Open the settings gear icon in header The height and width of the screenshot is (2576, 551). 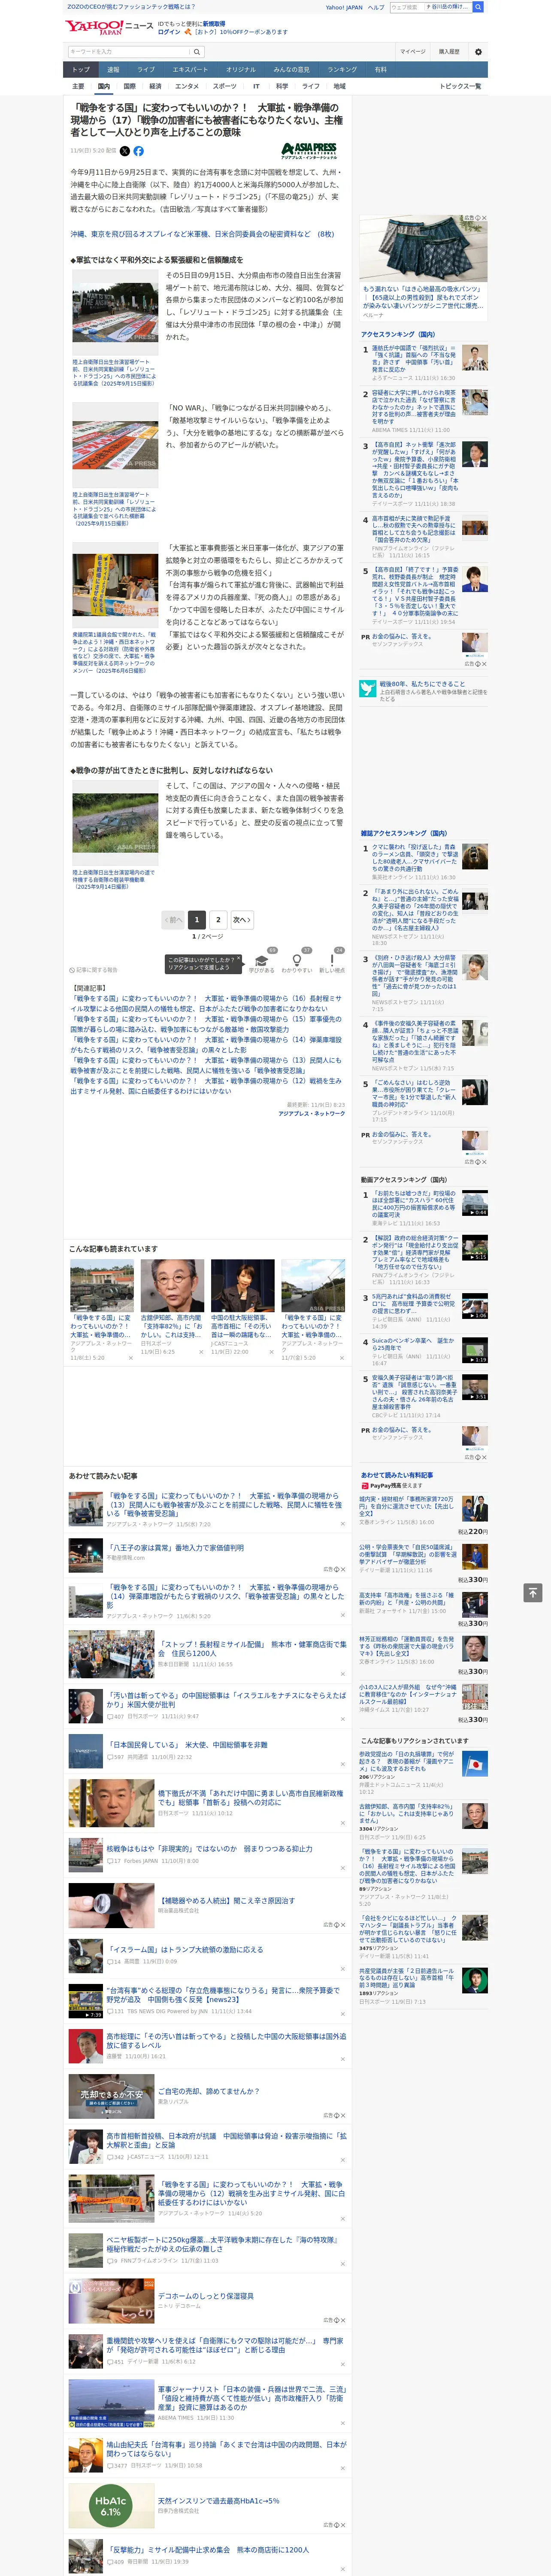point(478,51)
